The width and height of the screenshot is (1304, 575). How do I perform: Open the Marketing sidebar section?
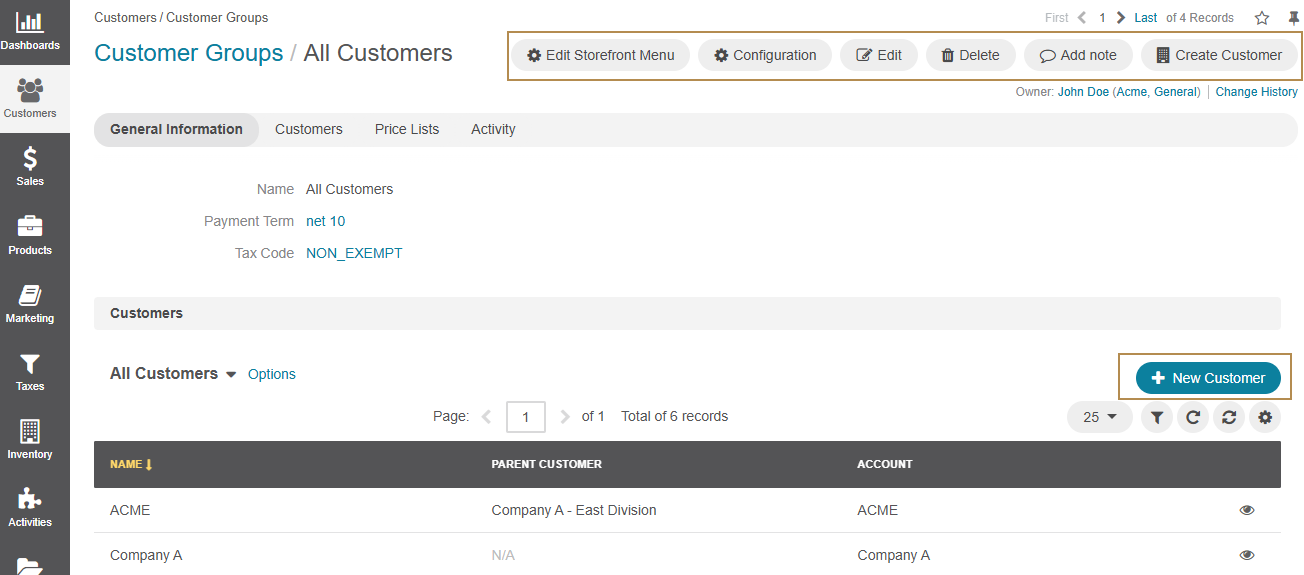point(30,303)
